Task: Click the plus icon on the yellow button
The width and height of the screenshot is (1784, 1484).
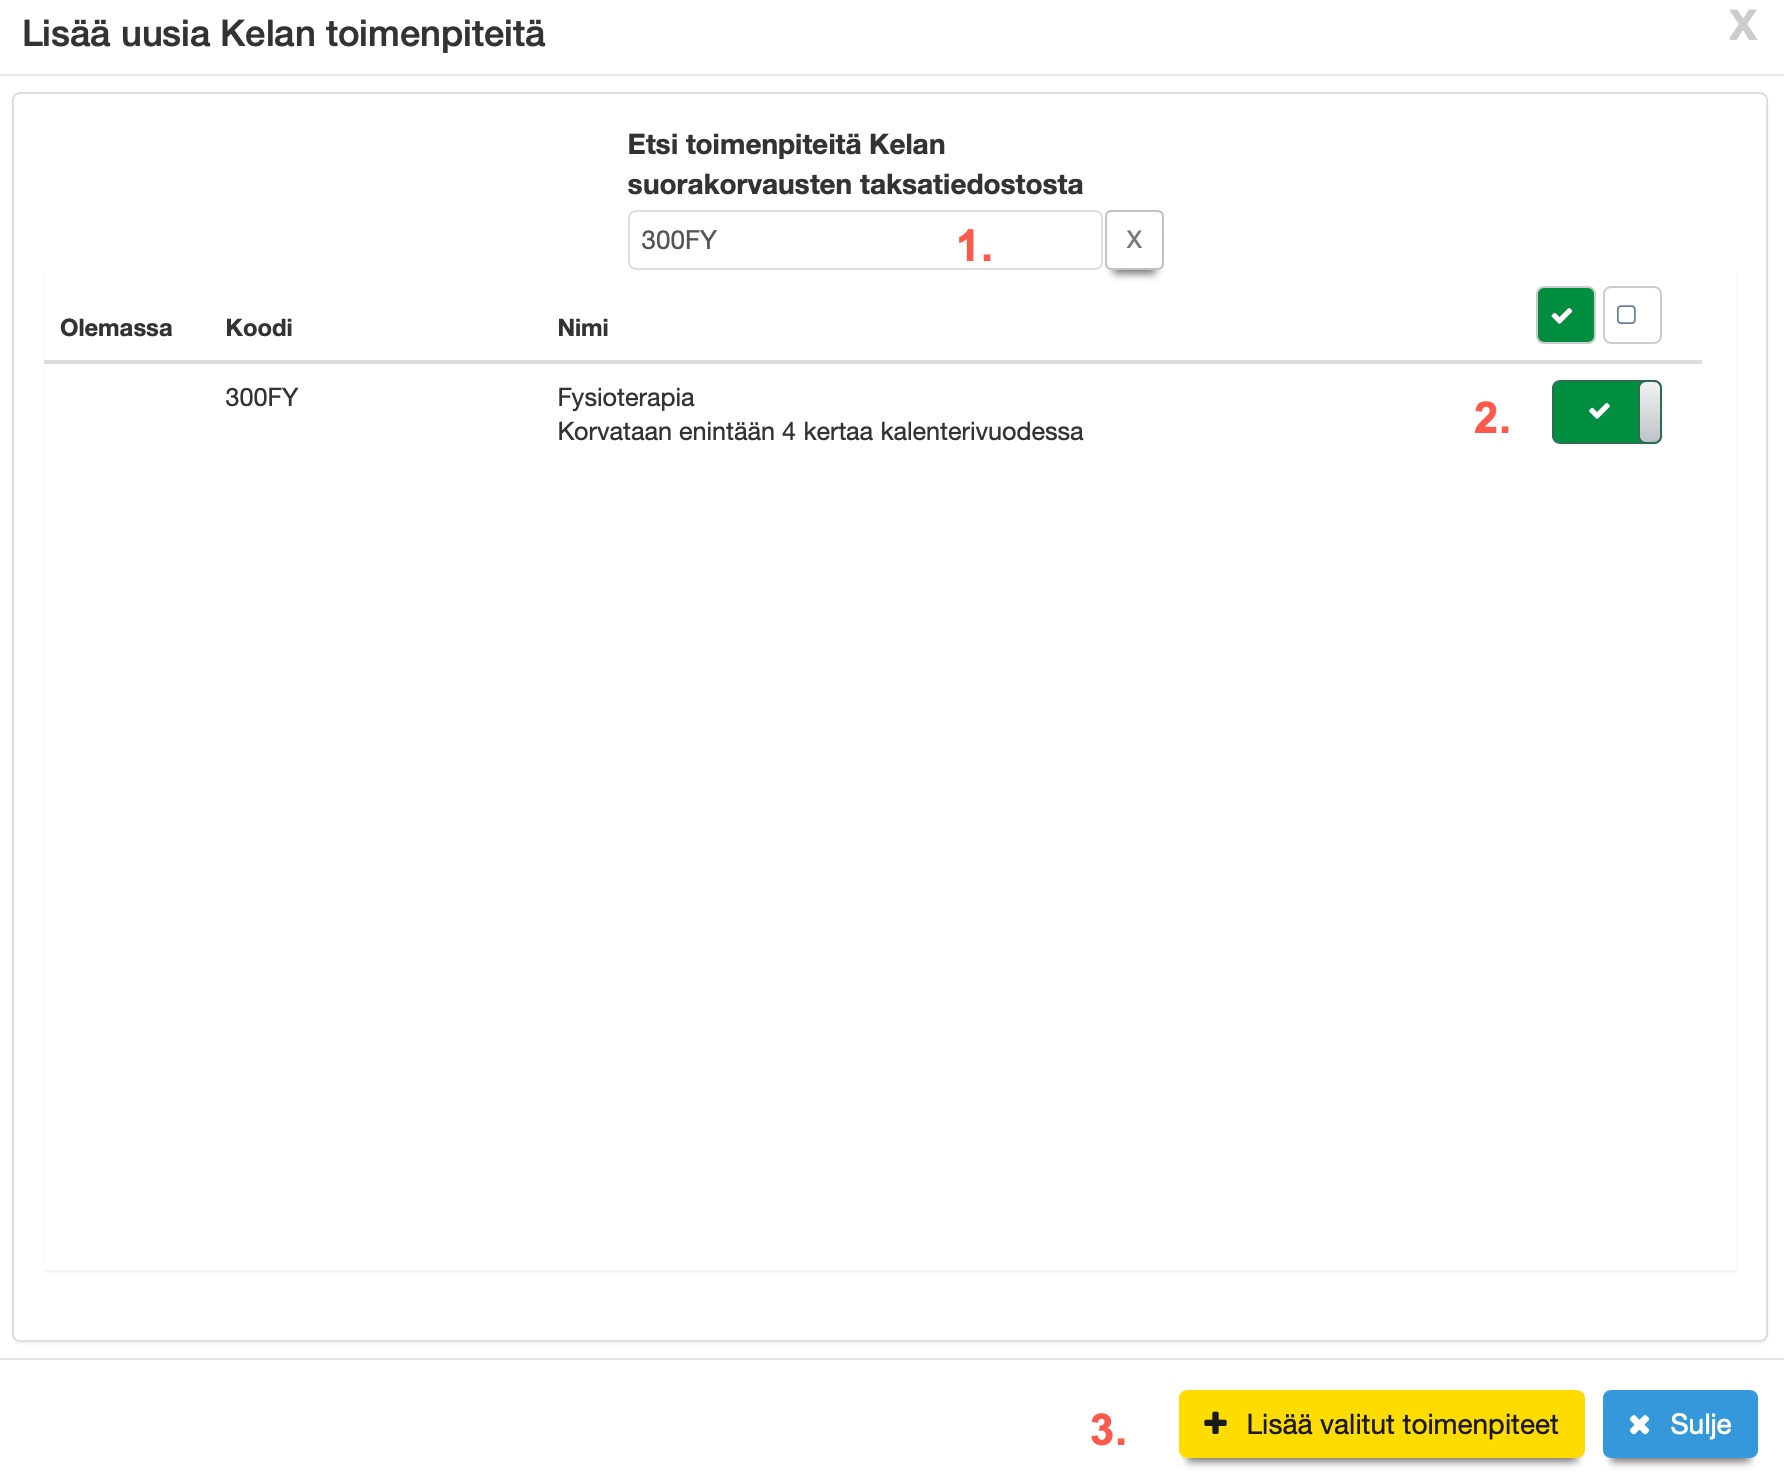Action: (x=1215, y=1423)
